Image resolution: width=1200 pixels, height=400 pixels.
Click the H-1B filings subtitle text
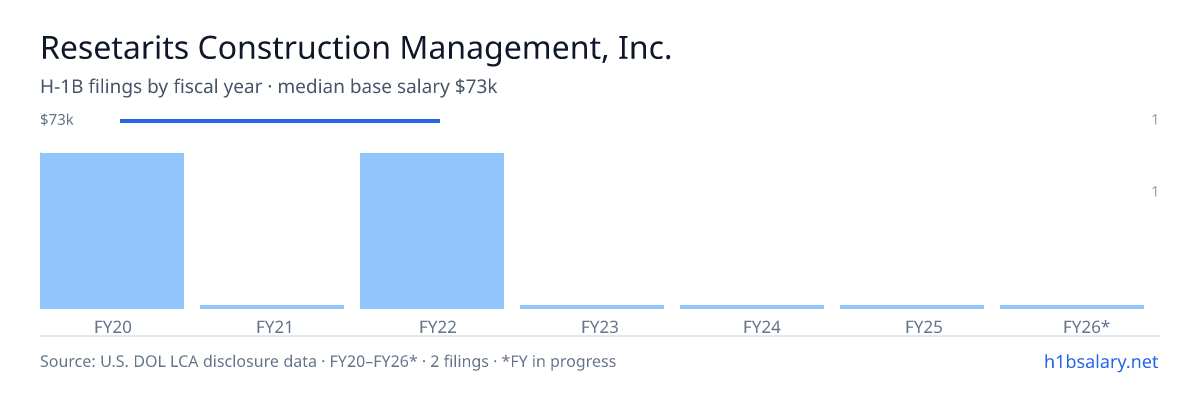269,87
